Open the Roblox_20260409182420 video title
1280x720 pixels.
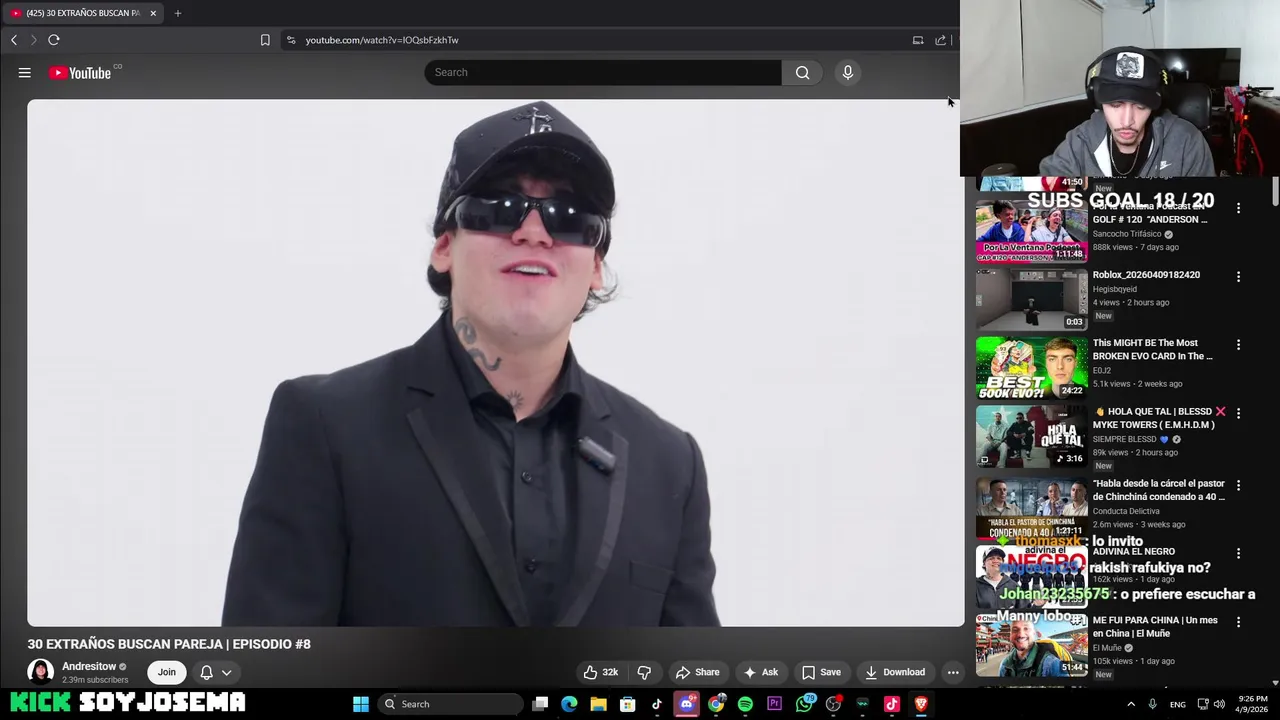[1146, 275]
